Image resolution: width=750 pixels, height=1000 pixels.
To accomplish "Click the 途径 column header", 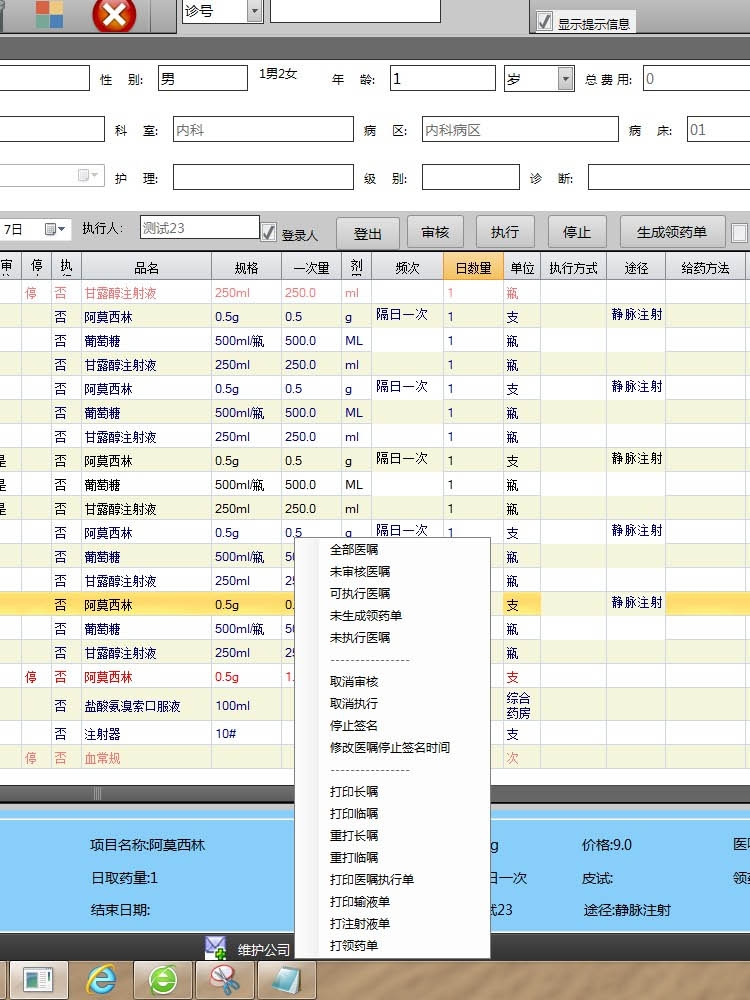I will [x=636, y=268].
